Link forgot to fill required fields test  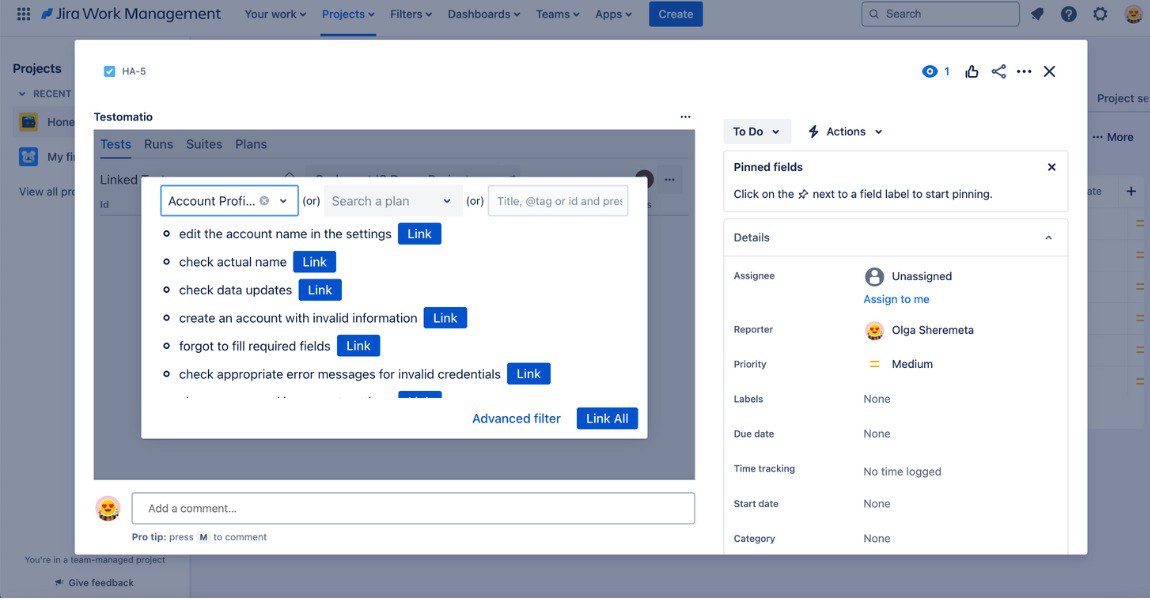[359, 345]
